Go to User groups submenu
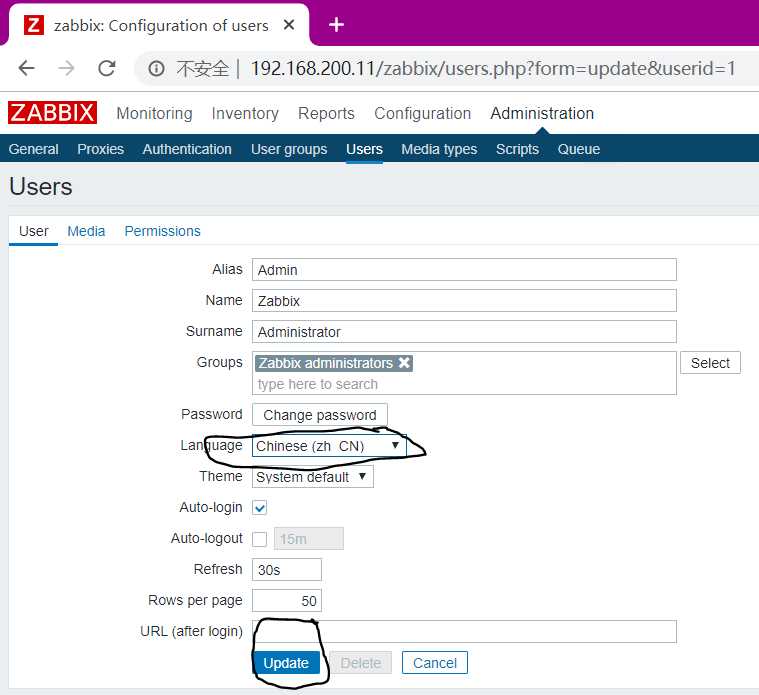The width and height of the screenshot is (759, 695). point(289,149)
